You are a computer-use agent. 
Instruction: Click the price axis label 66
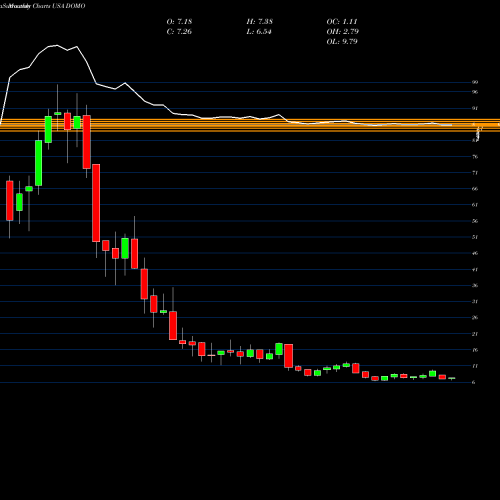pyautogui.click(x=475, y=189)
